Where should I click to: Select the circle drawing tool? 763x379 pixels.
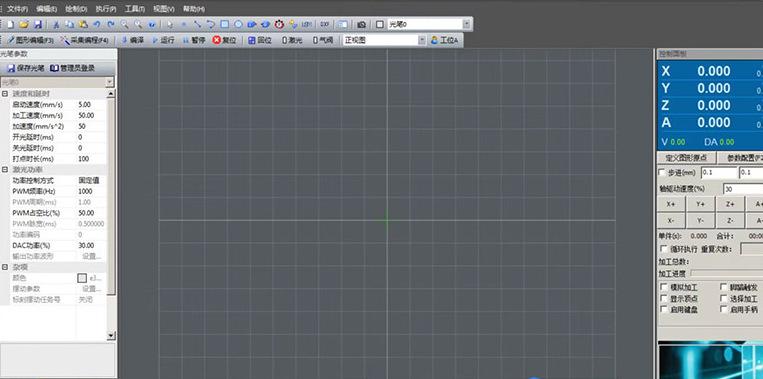[238, 24]
